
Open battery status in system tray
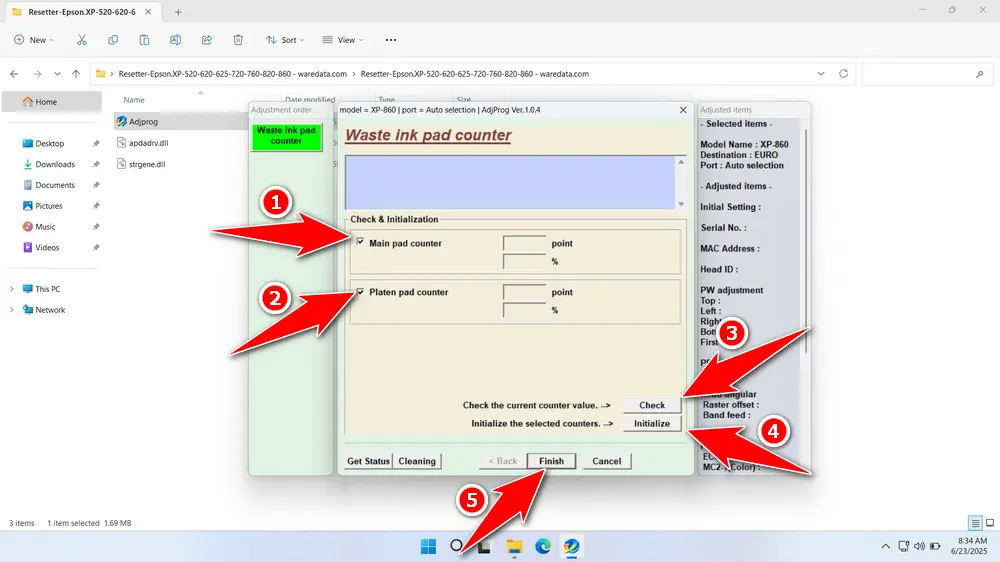[935, 546]
